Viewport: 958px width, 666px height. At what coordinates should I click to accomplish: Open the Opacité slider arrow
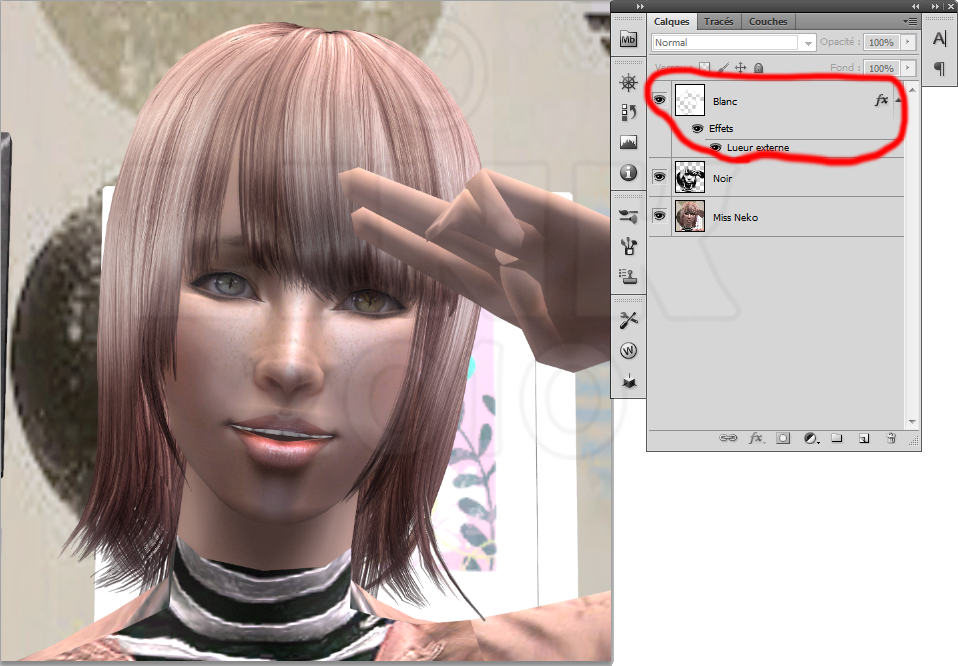(908, 43)
